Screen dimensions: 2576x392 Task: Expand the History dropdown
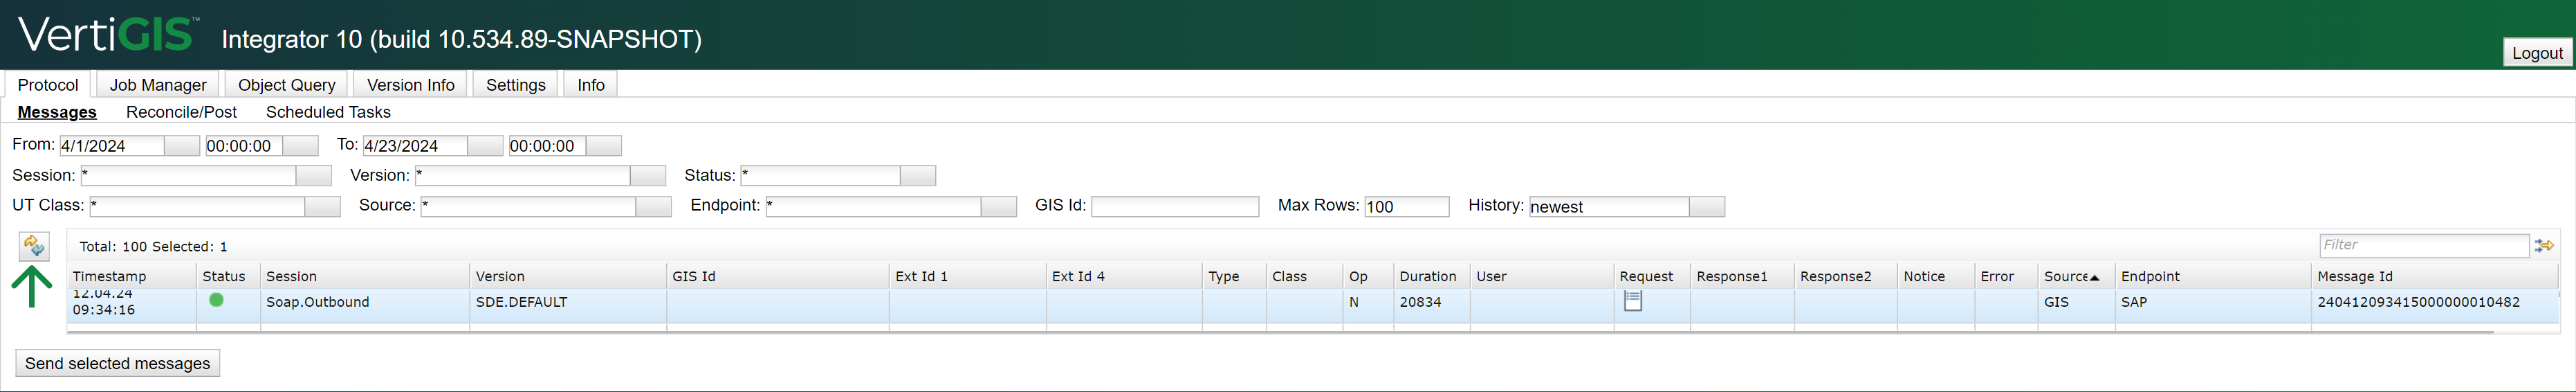(x=1707, y=207)
